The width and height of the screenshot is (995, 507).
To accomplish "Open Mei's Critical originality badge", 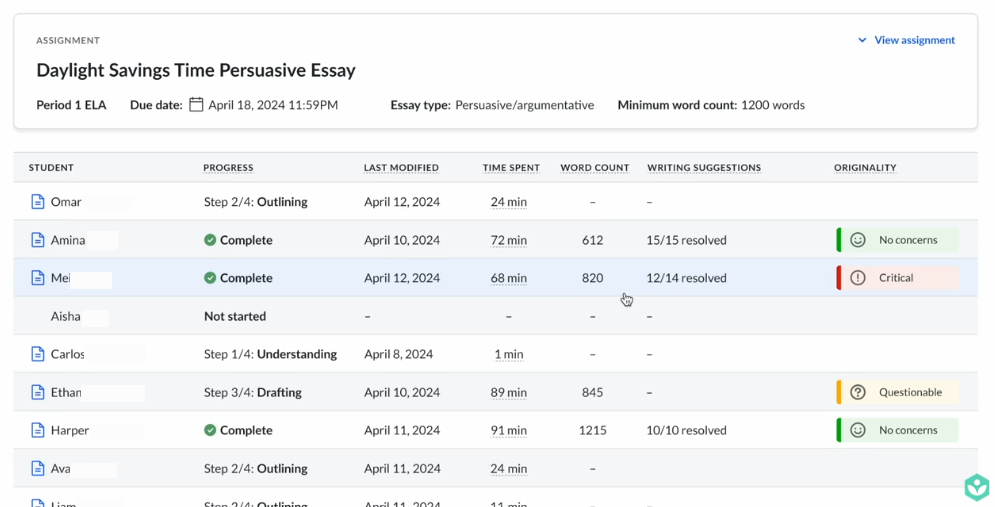I will [898, 278].
